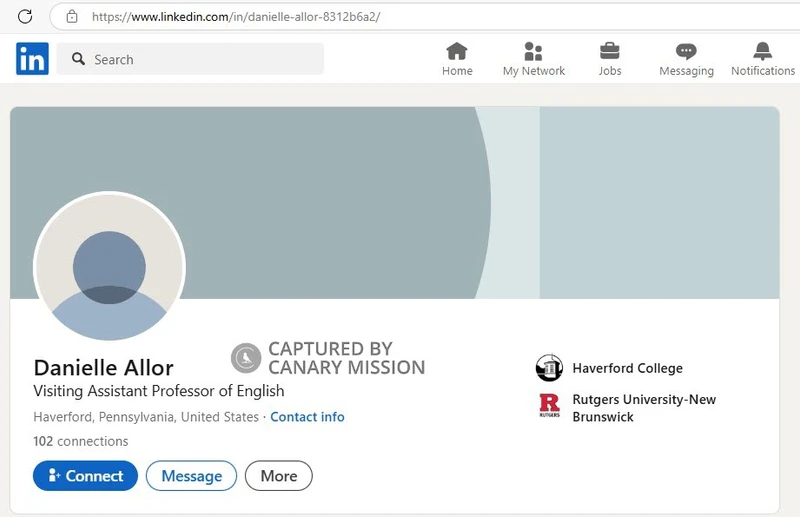Expand the More options button
Screen dimensions: 800x517
[x=279, y=476]
